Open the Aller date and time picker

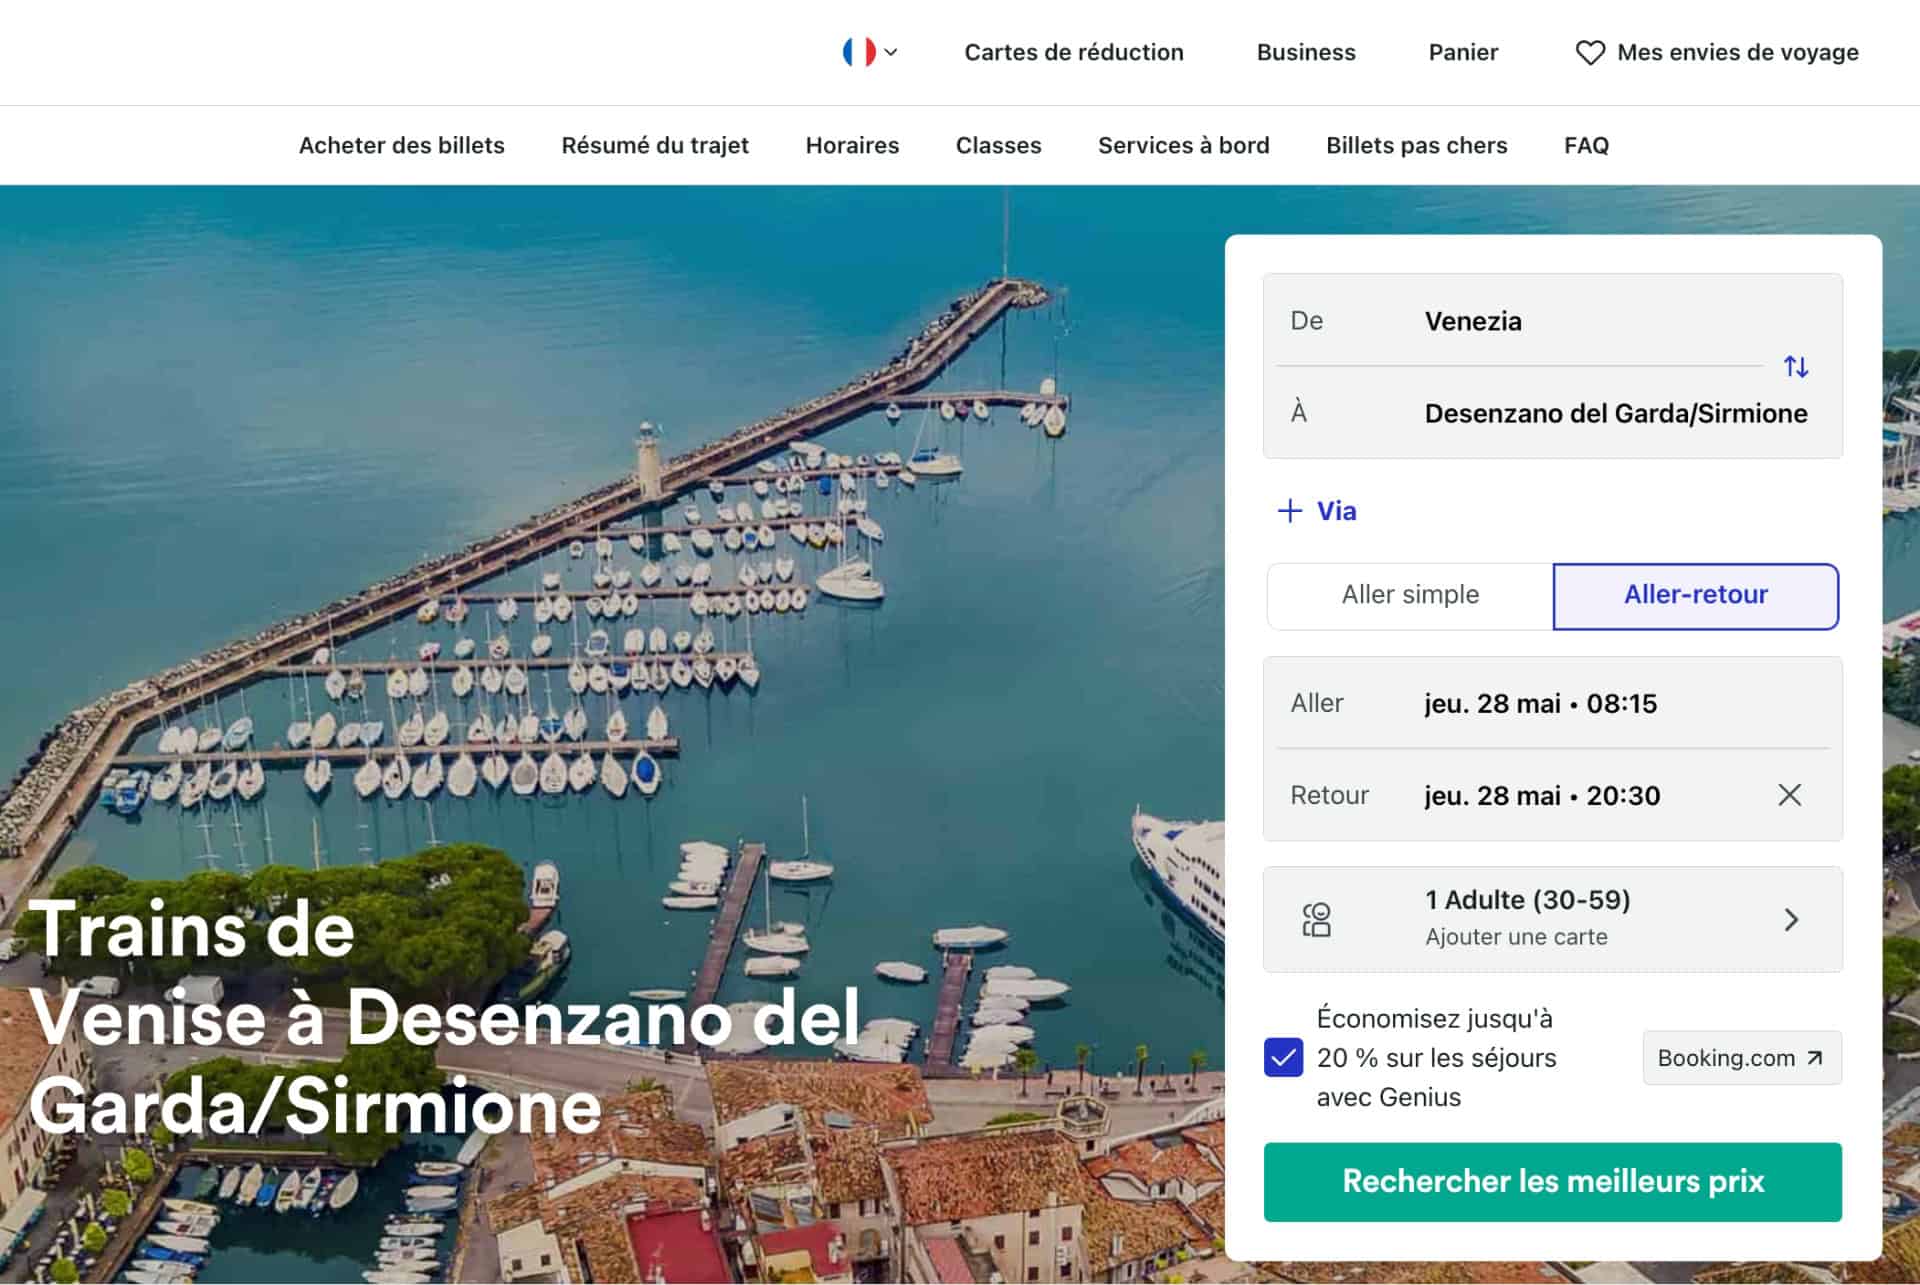(1540, 703)
